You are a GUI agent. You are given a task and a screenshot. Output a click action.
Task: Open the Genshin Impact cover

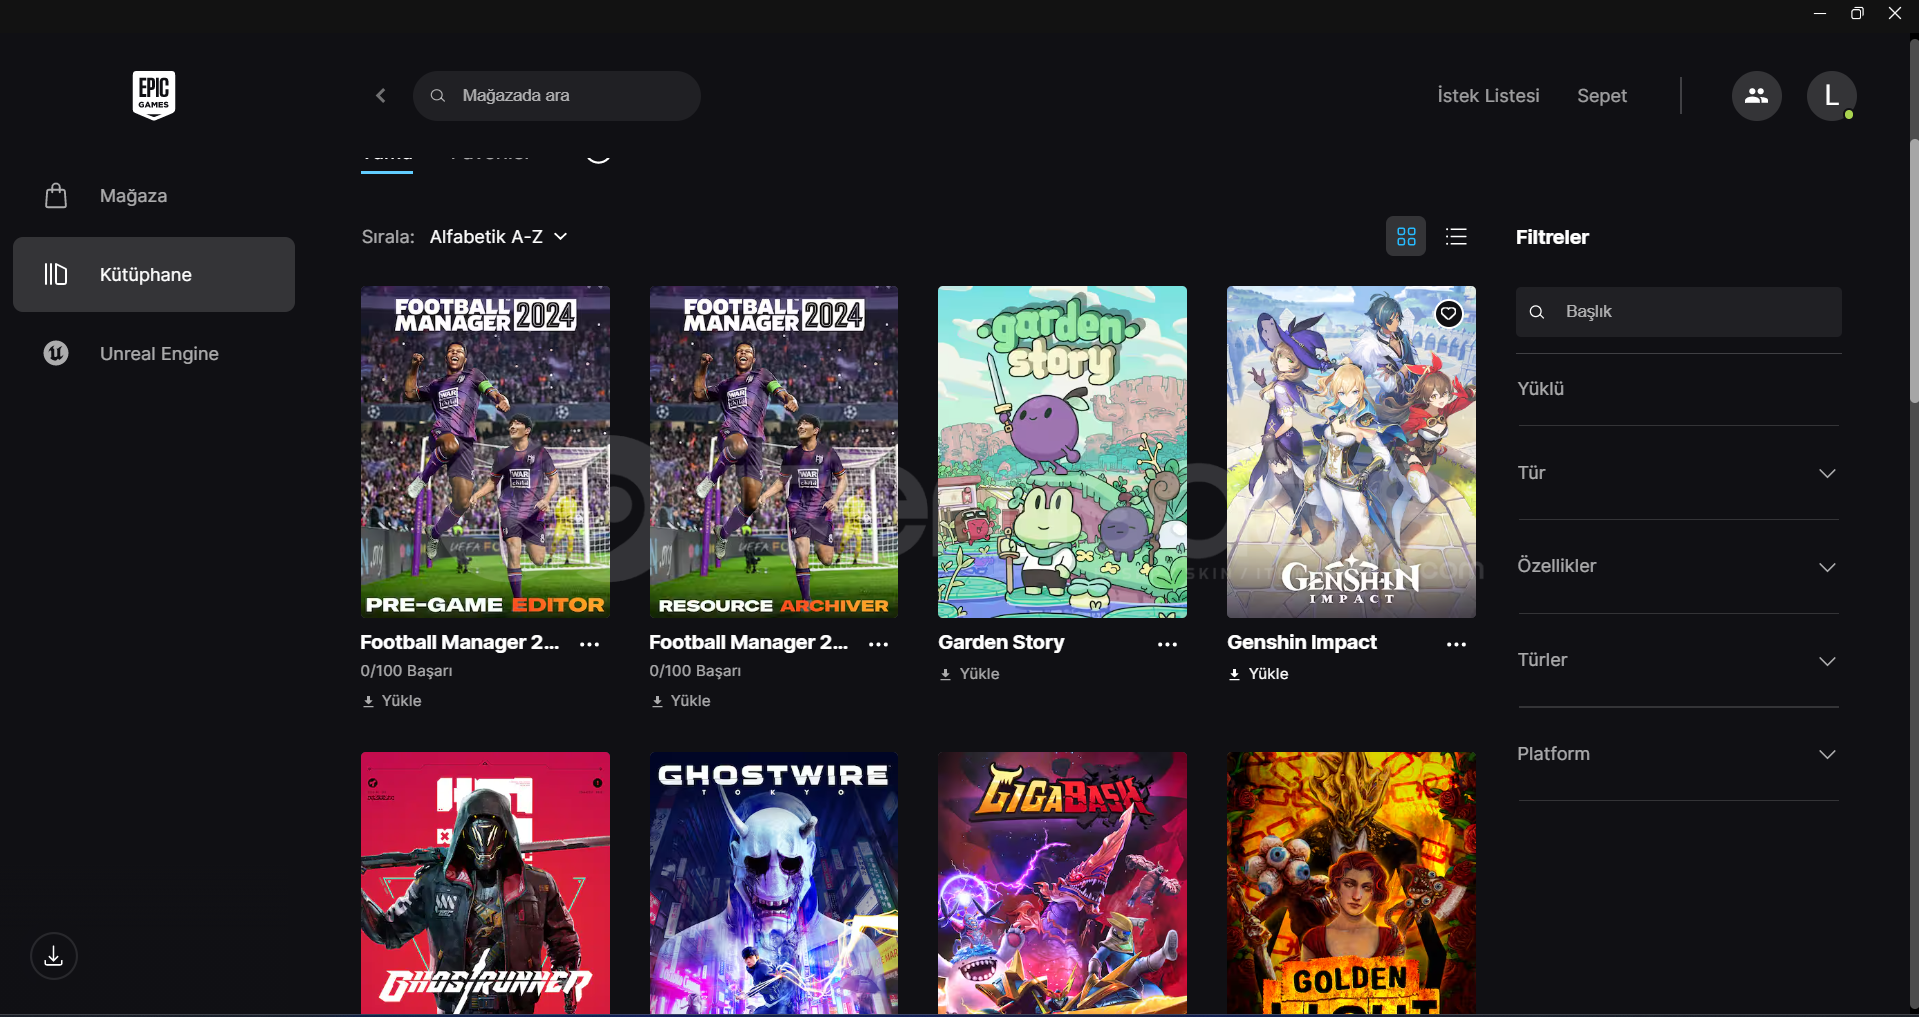pos(1351,452)
